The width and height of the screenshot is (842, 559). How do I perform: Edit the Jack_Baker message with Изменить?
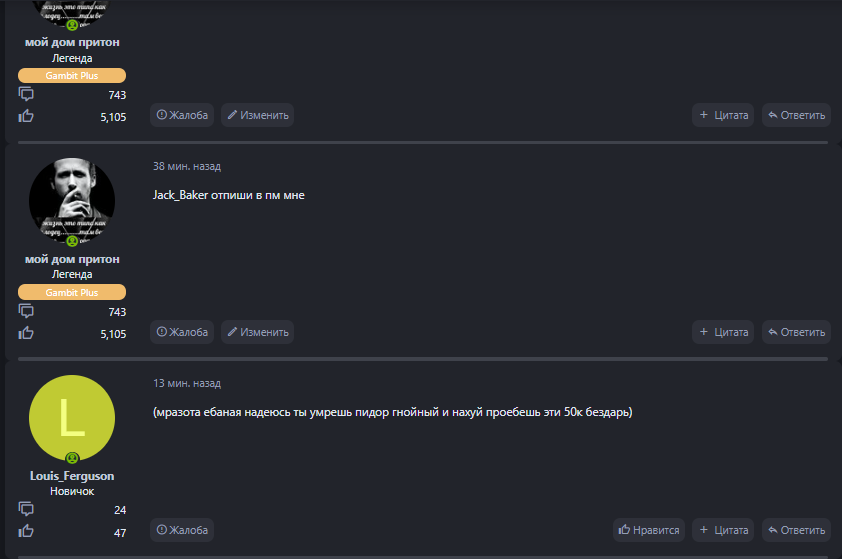coord(257,332)
